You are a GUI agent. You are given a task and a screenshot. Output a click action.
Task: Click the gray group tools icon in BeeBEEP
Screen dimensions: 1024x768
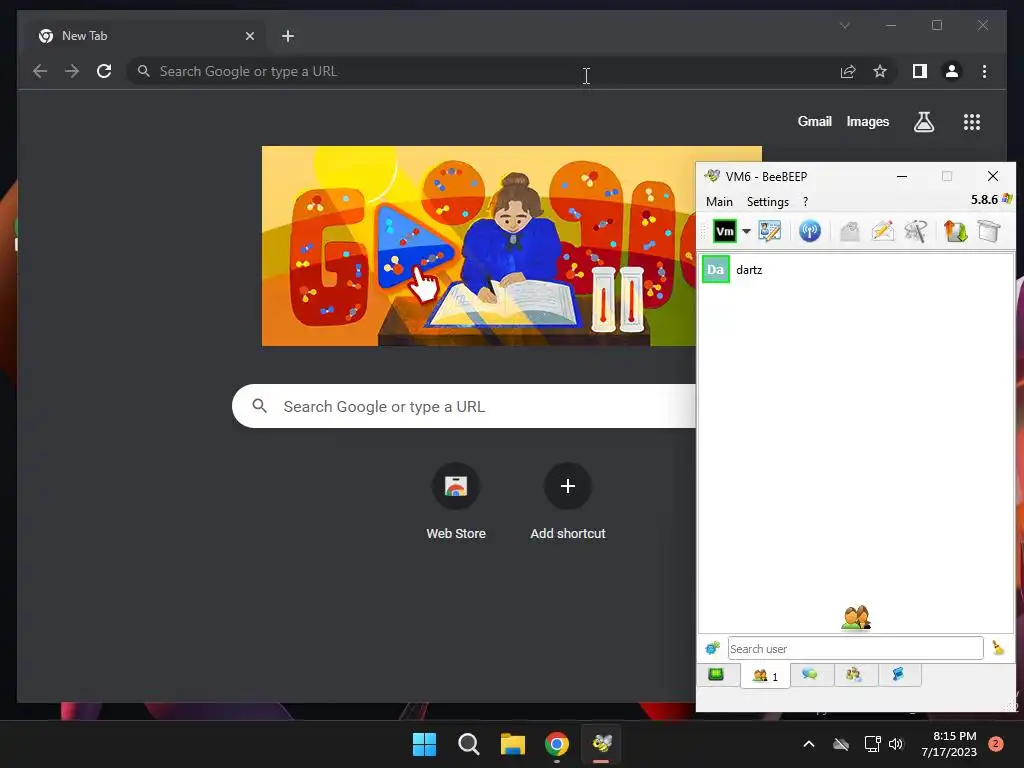(x=916, y=231)
